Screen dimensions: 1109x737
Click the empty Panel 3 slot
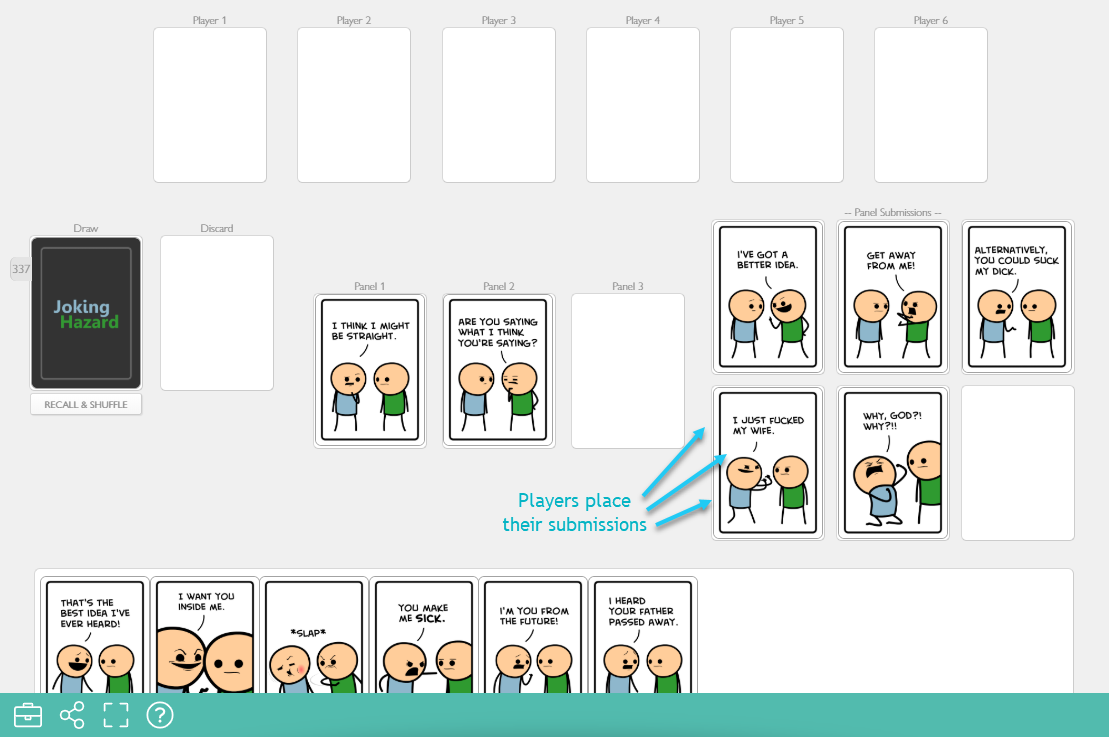coord(628,371)
